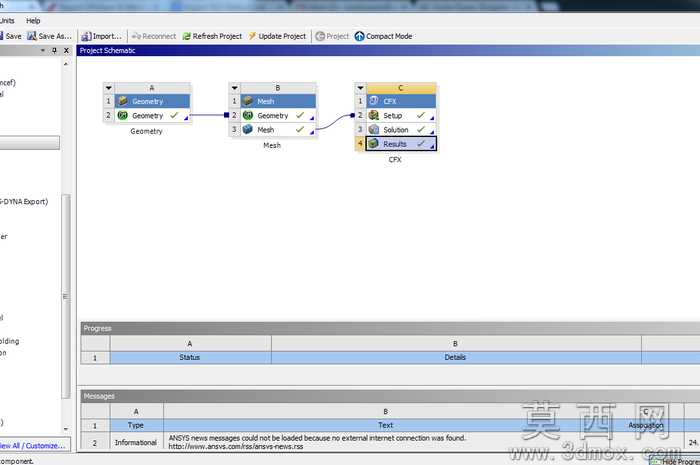Click the Geometry system name label
The width and height of the screenshot is (700, 465).
click(146, 131)
